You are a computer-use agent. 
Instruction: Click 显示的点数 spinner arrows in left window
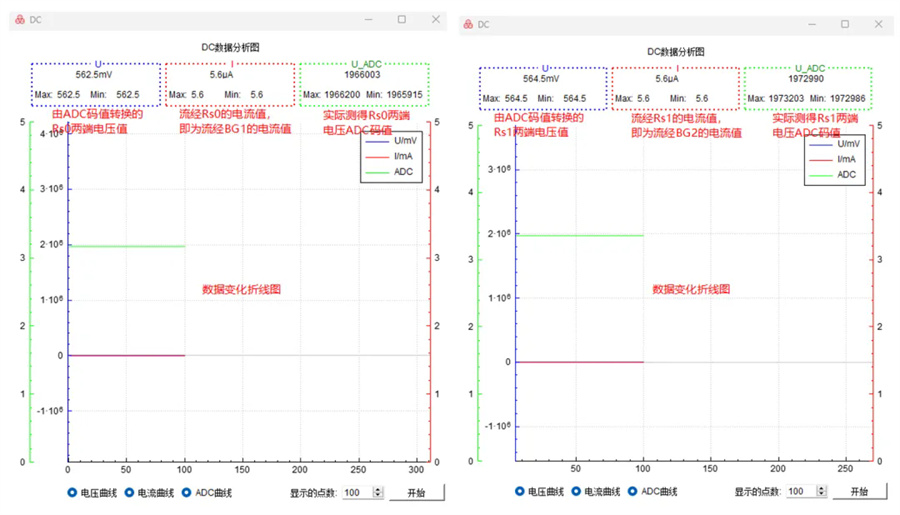click(378, 493)
